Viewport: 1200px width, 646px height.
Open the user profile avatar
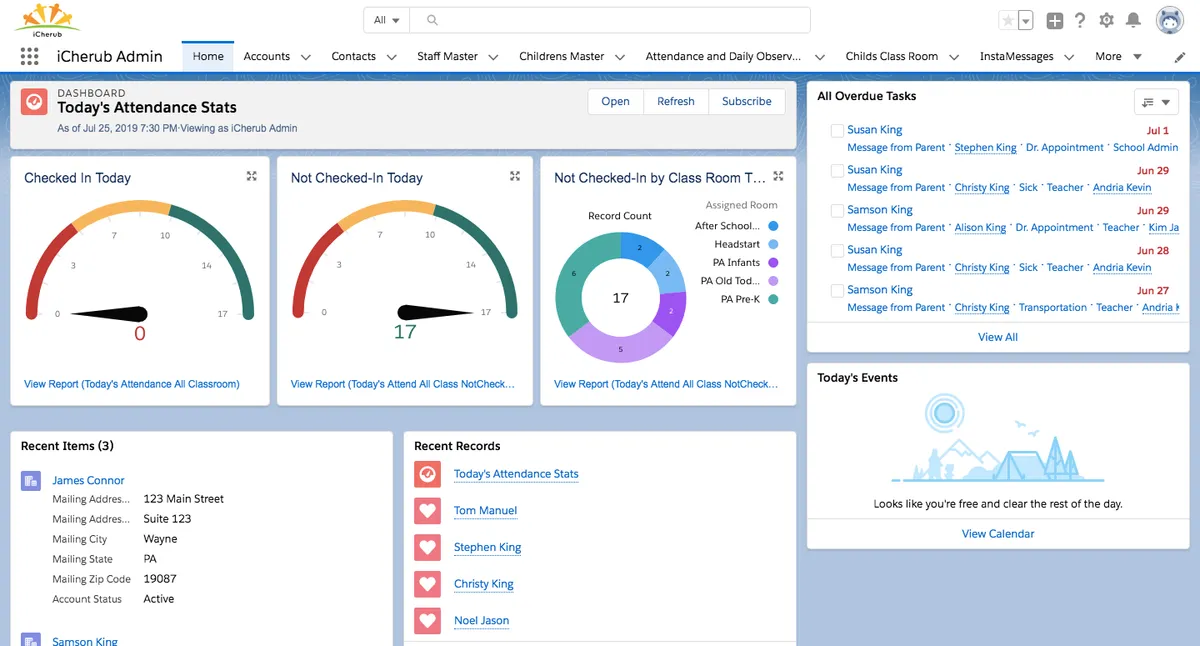coord(1170,20)
